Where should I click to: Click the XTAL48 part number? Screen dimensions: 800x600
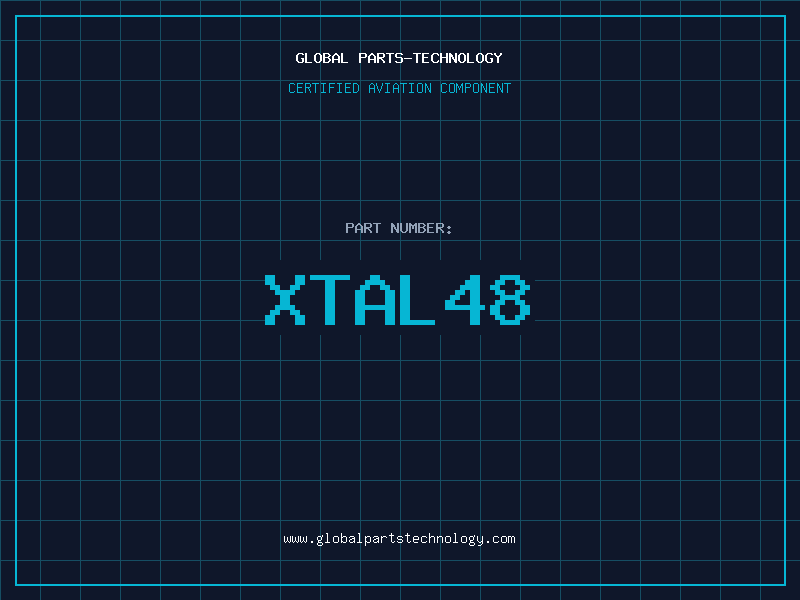398,300
